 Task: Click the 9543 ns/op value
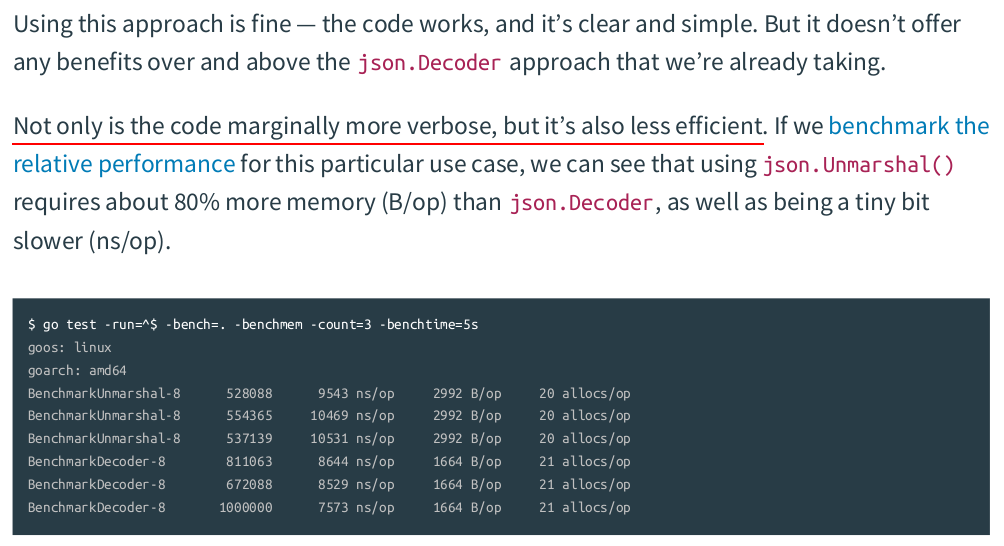[356, 393]
